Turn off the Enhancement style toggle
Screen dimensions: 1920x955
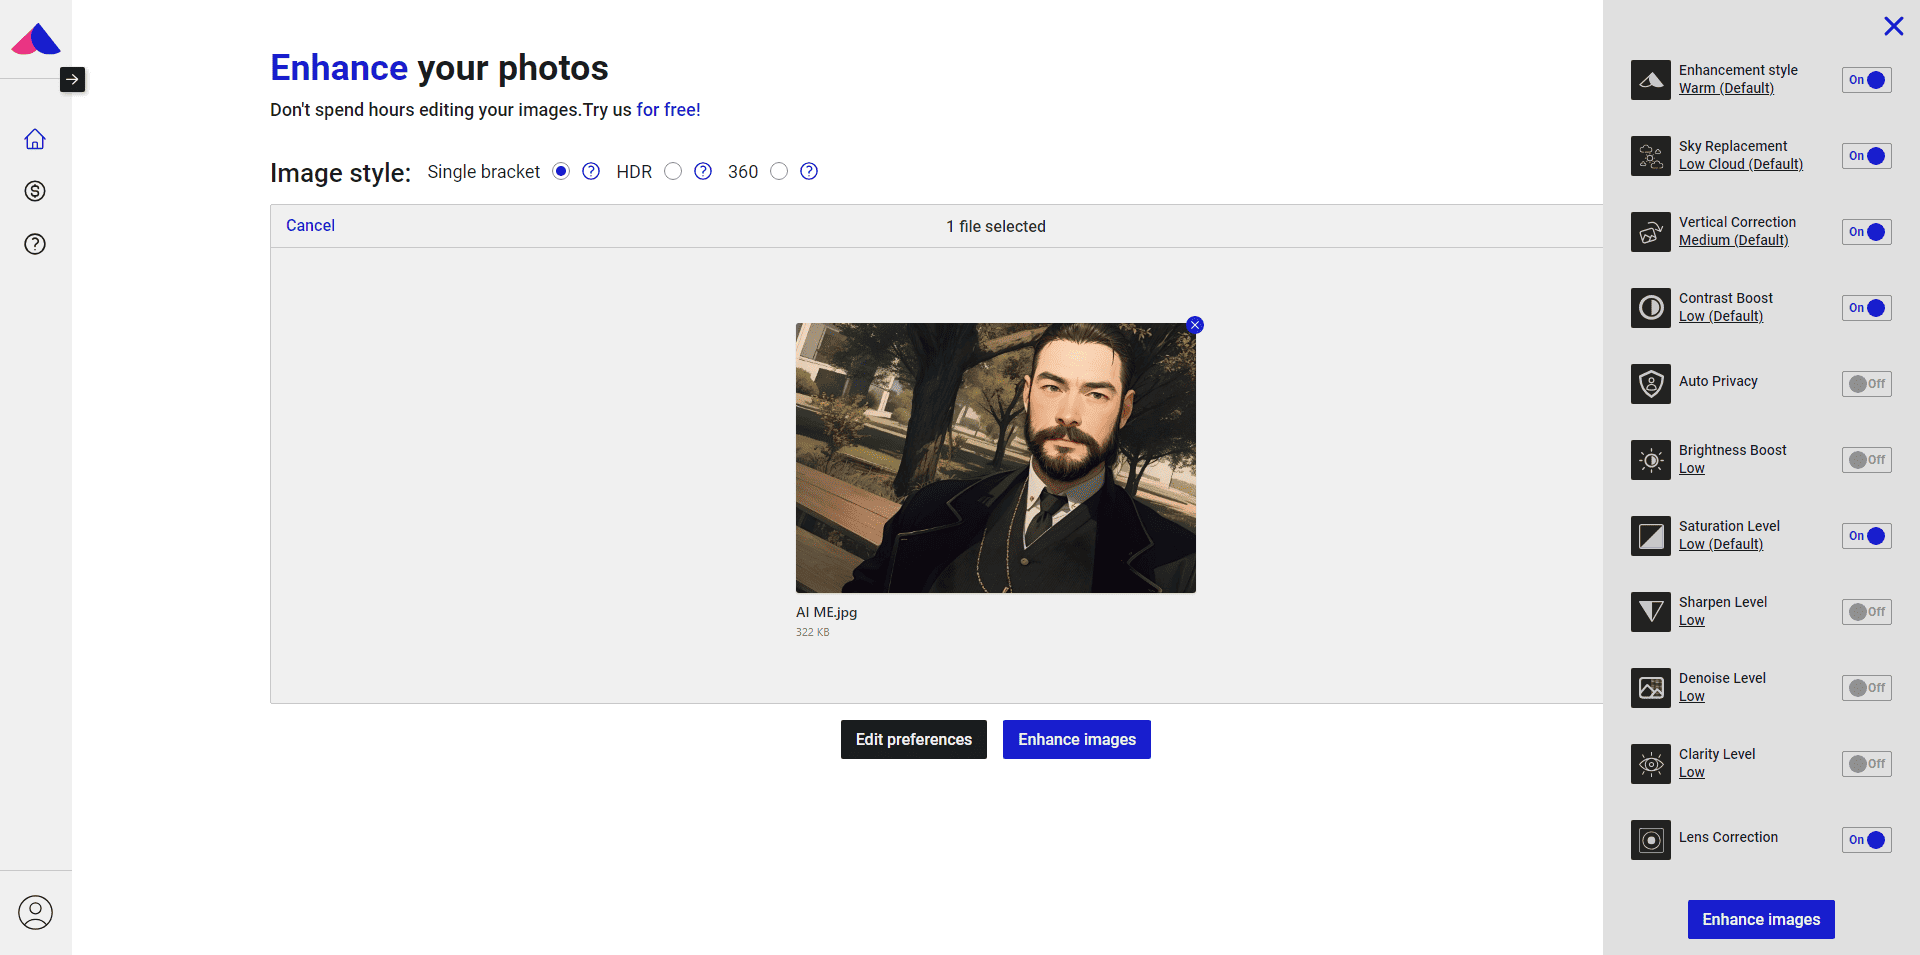coord(1866,80)
